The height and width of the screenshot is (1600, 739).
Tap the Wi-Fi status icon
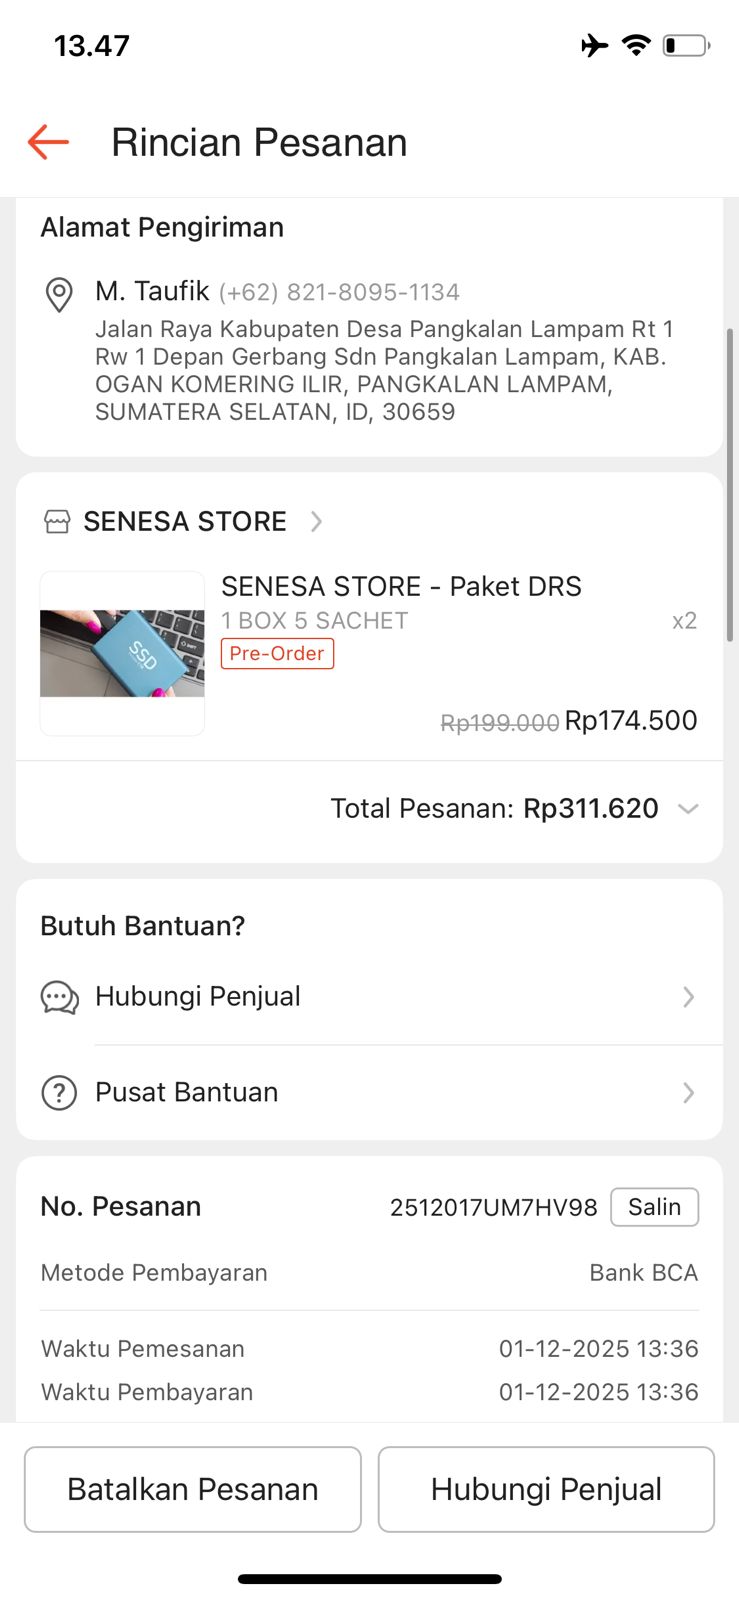[x=635, y=45]
